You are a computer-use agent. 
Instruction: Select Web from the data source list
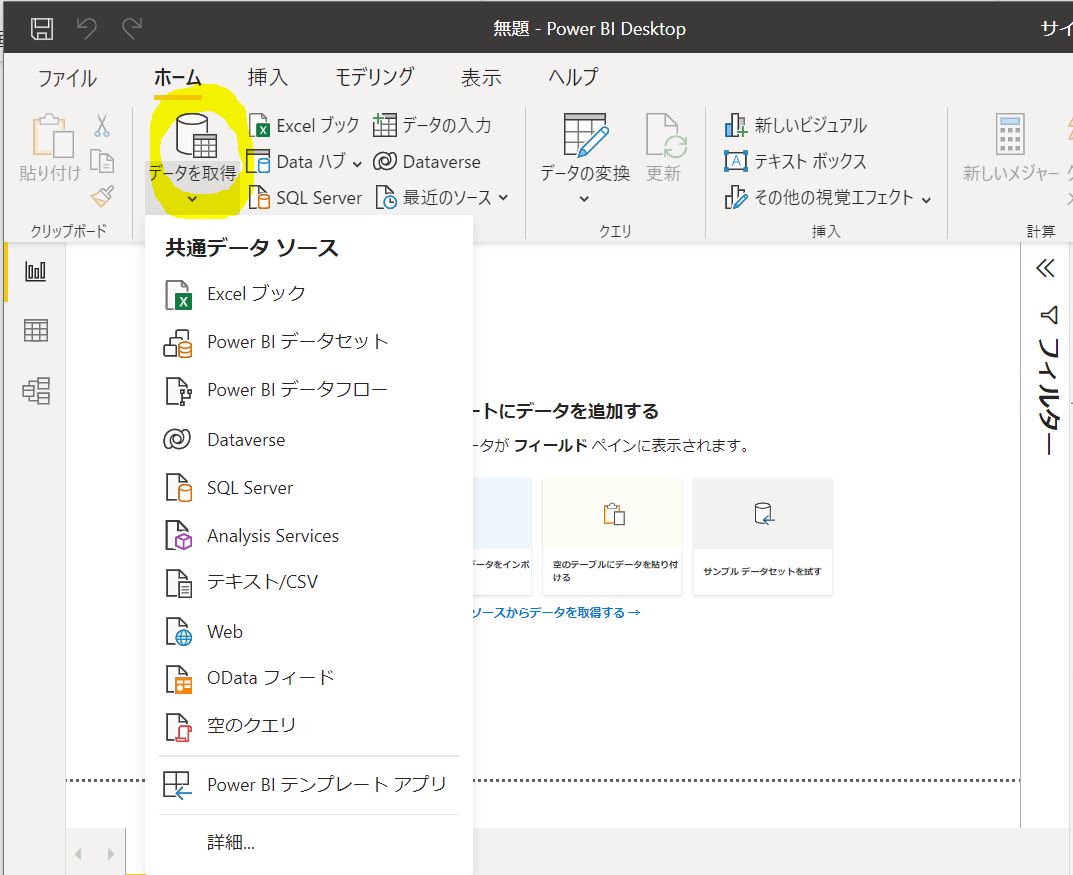(225, 632)
